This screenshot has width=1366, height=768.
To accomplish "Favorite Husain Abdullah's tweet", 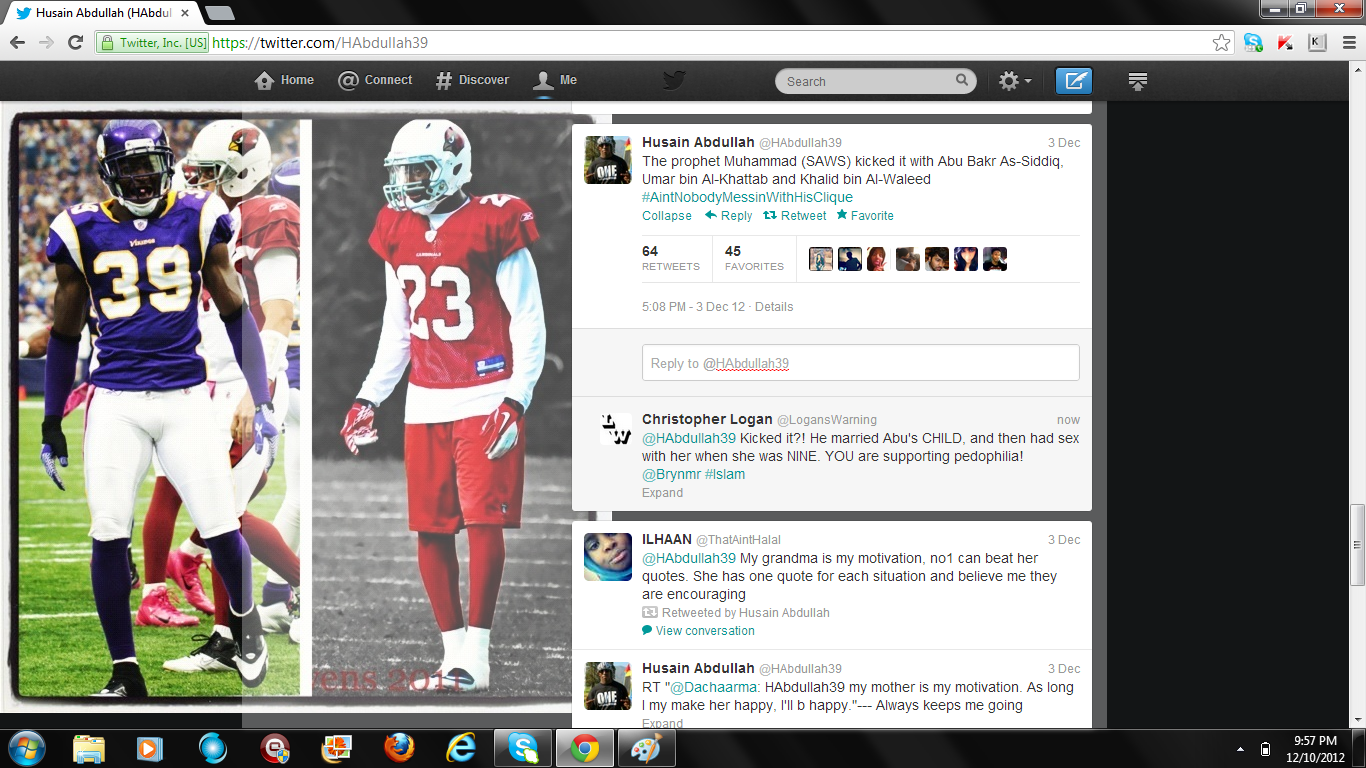I will point(865,216).
